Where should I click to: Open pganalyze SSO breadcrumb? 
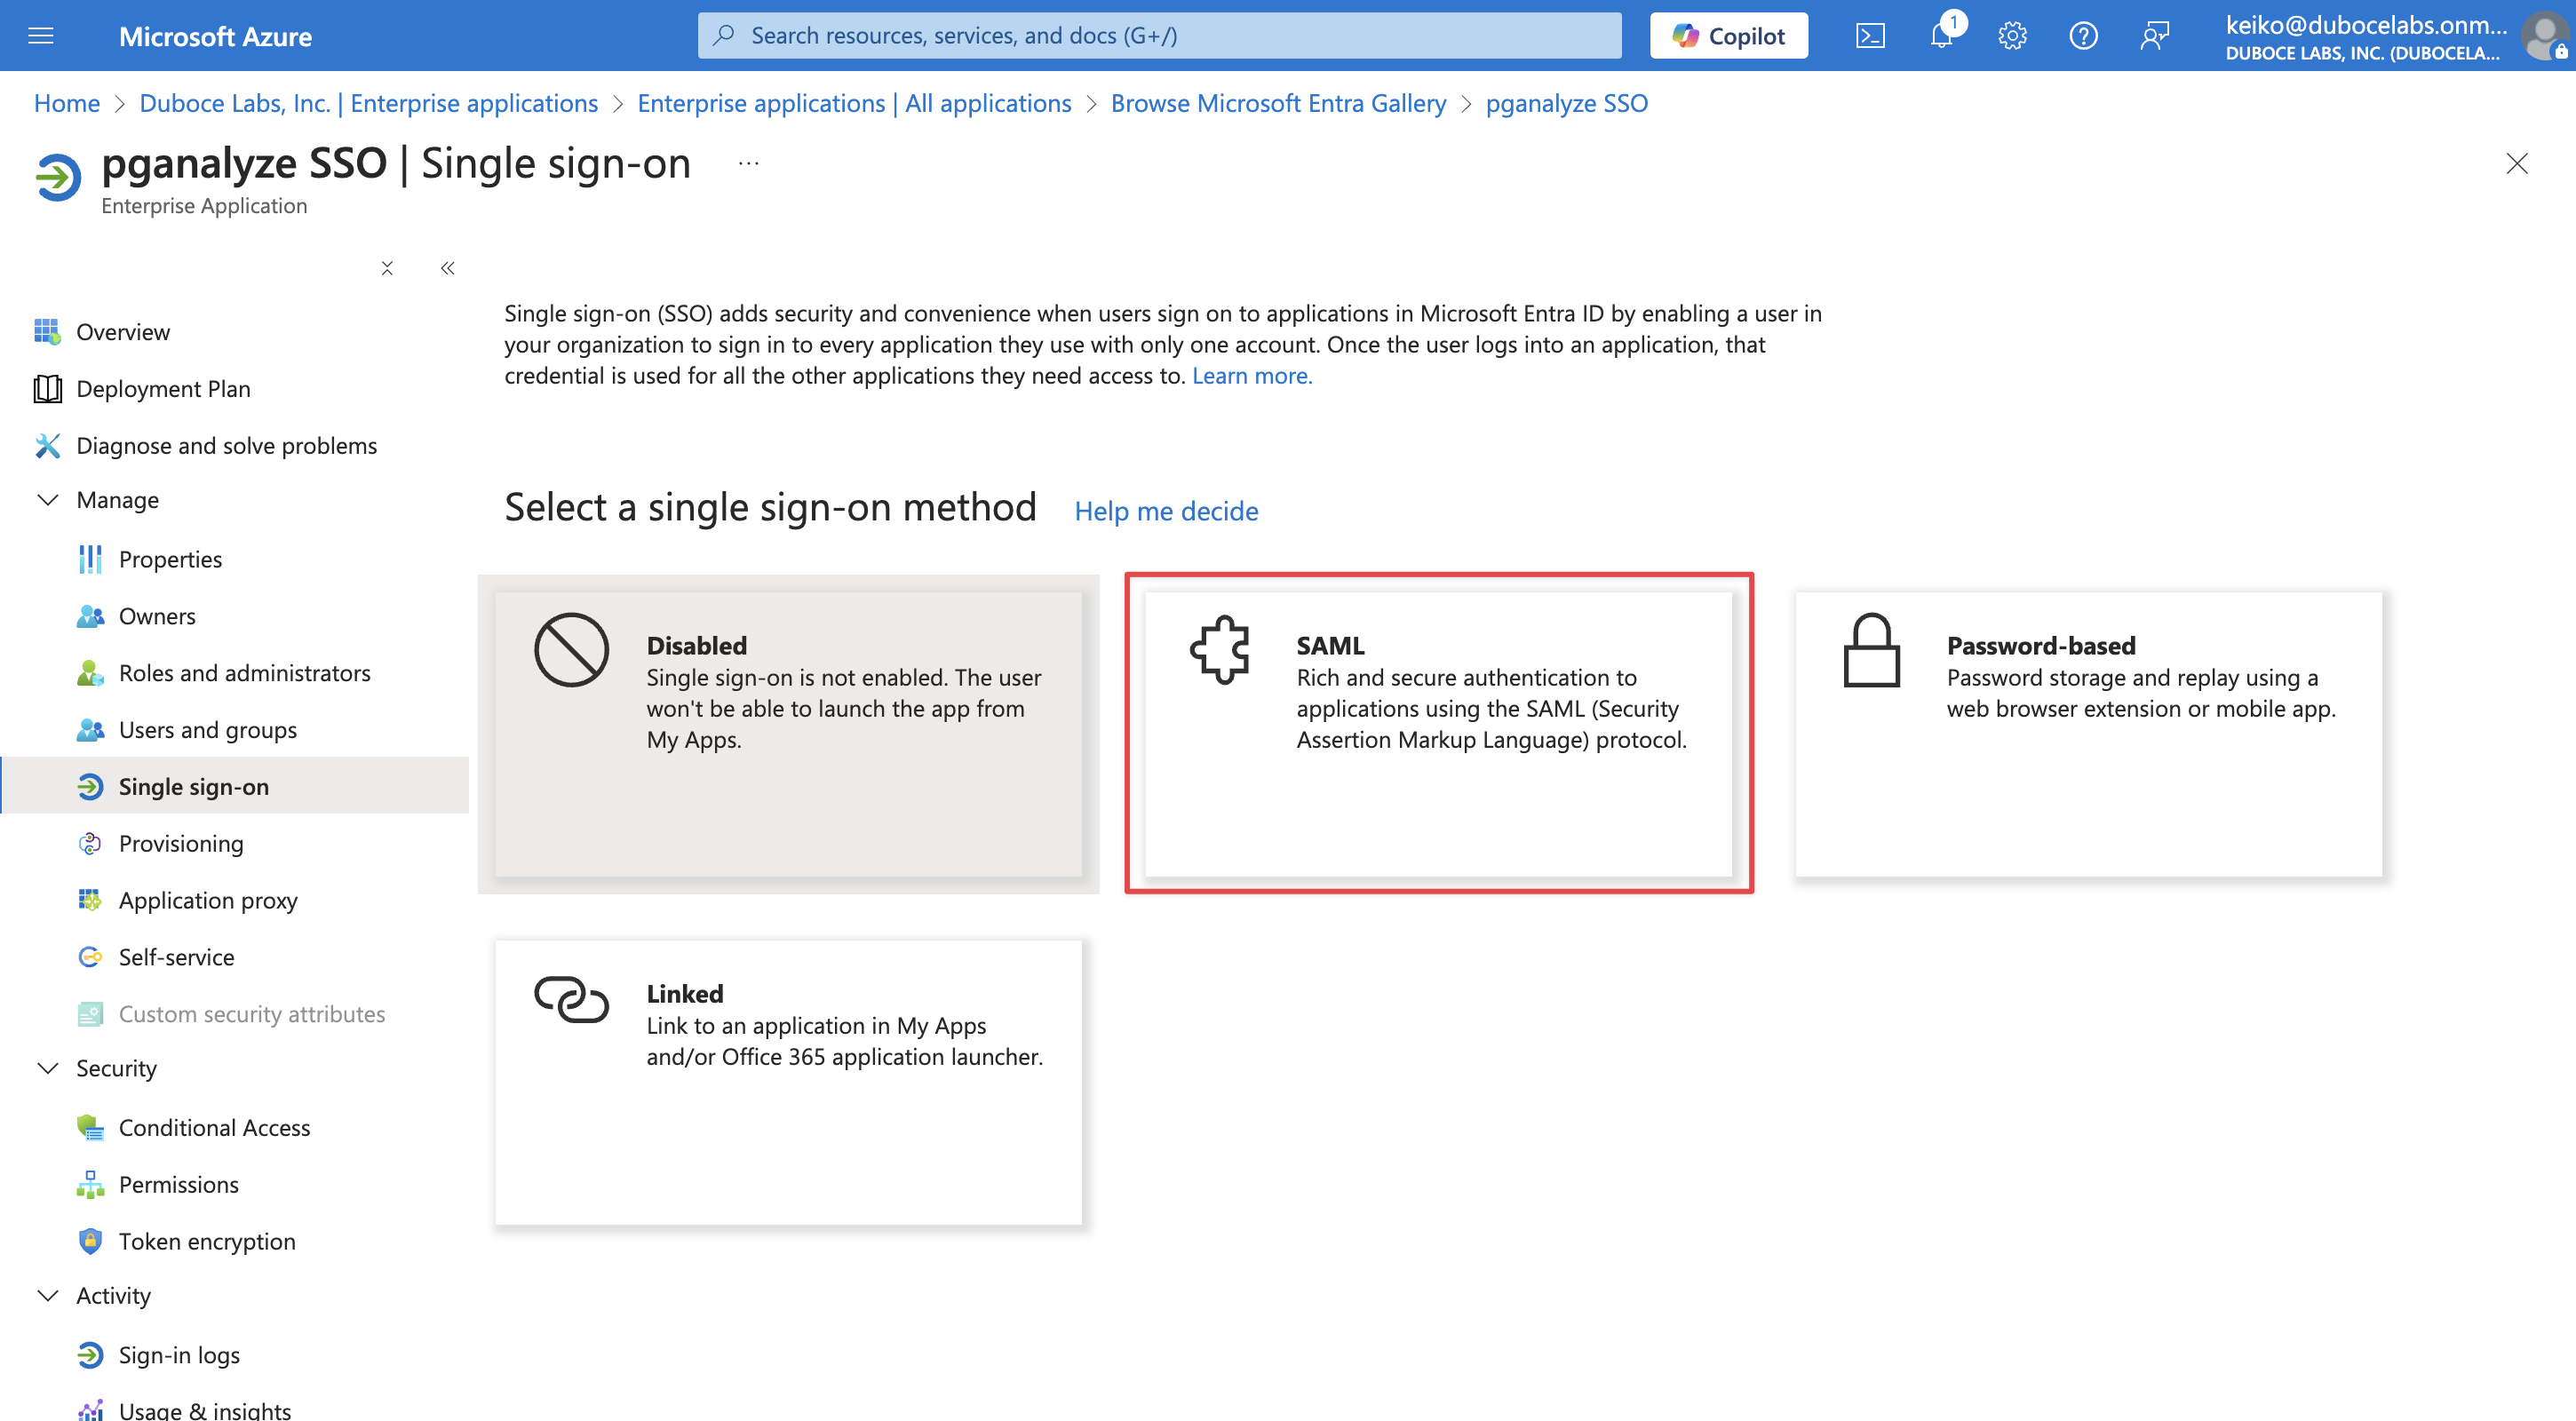coord(1566,103)
